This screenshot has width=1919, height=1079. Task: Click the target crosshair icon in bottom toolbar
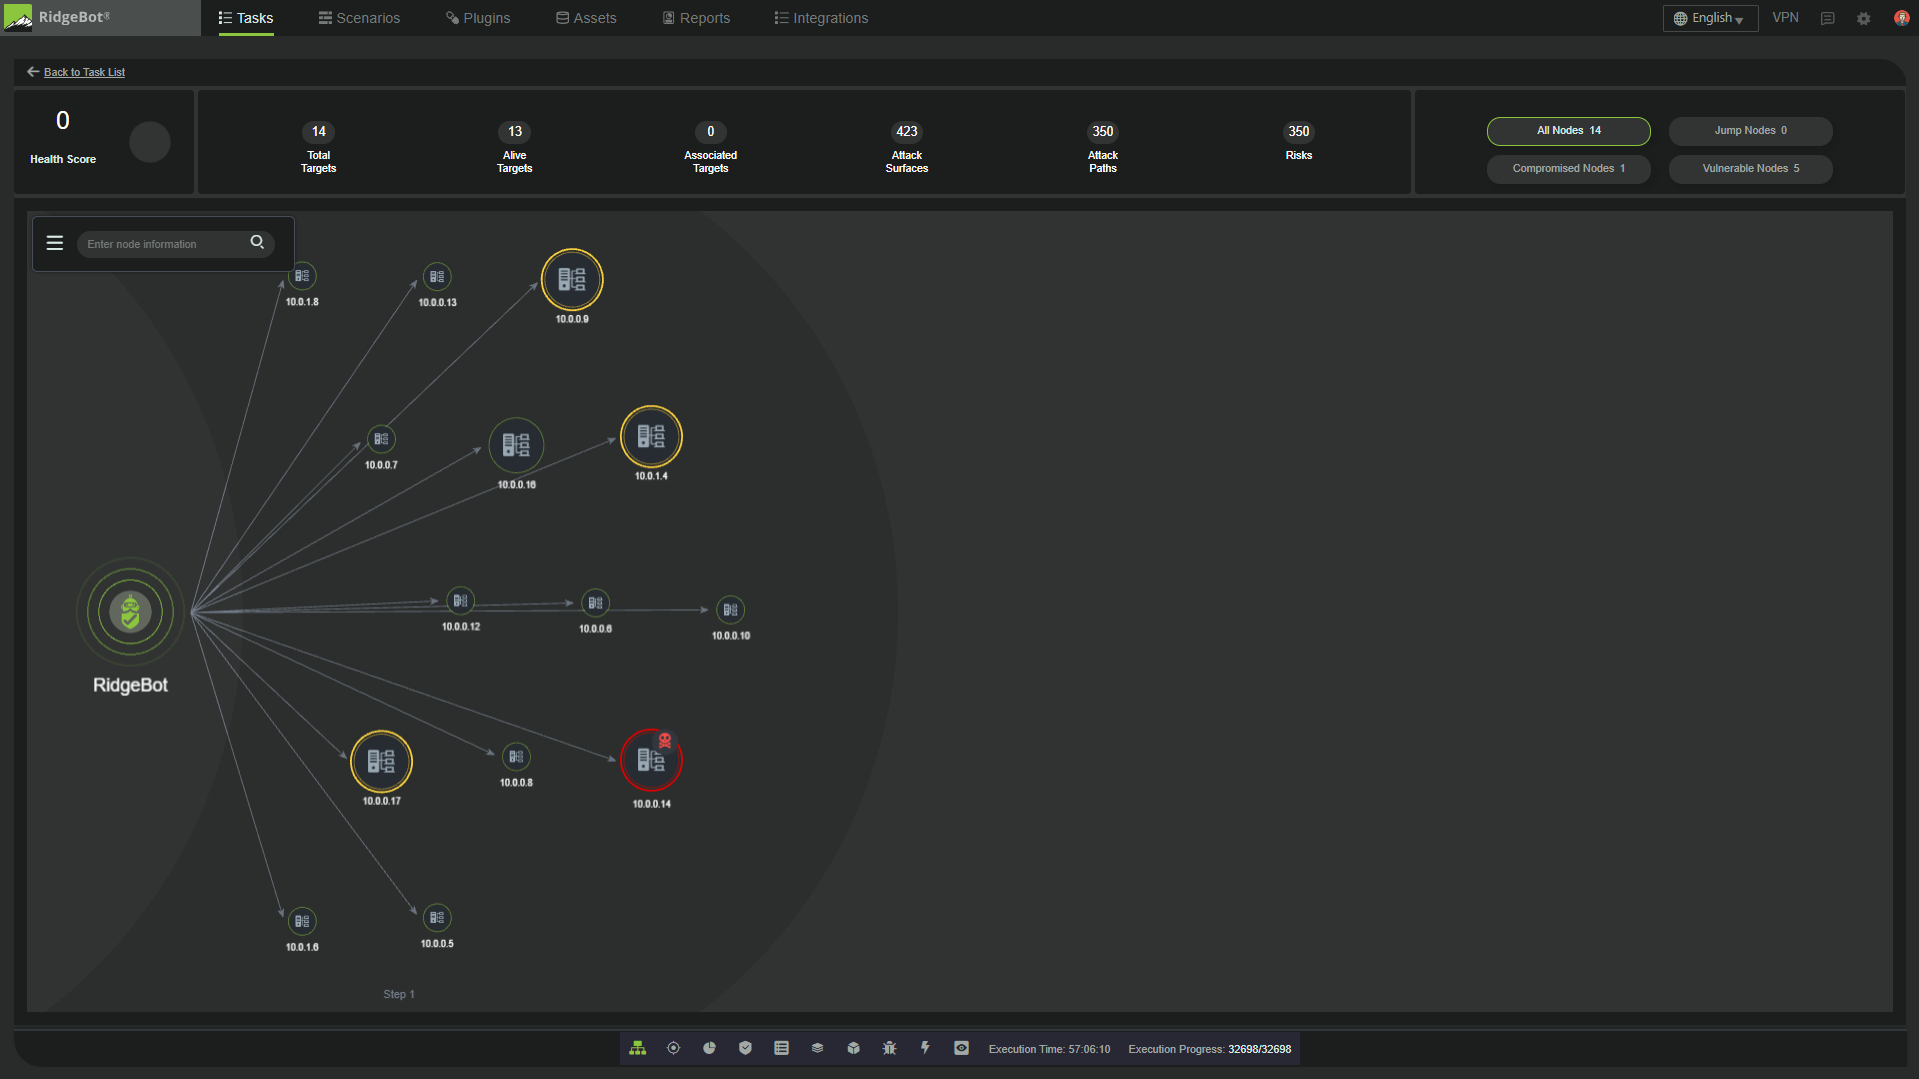pyautogui.click(x=673, y=1048)
